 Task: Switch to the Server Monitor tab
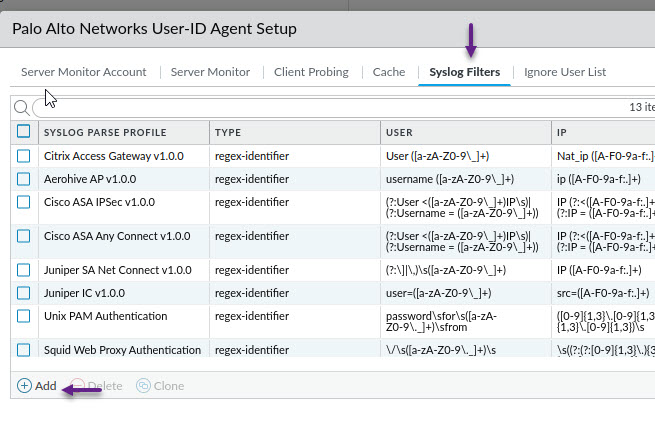[x=210, y=72]
